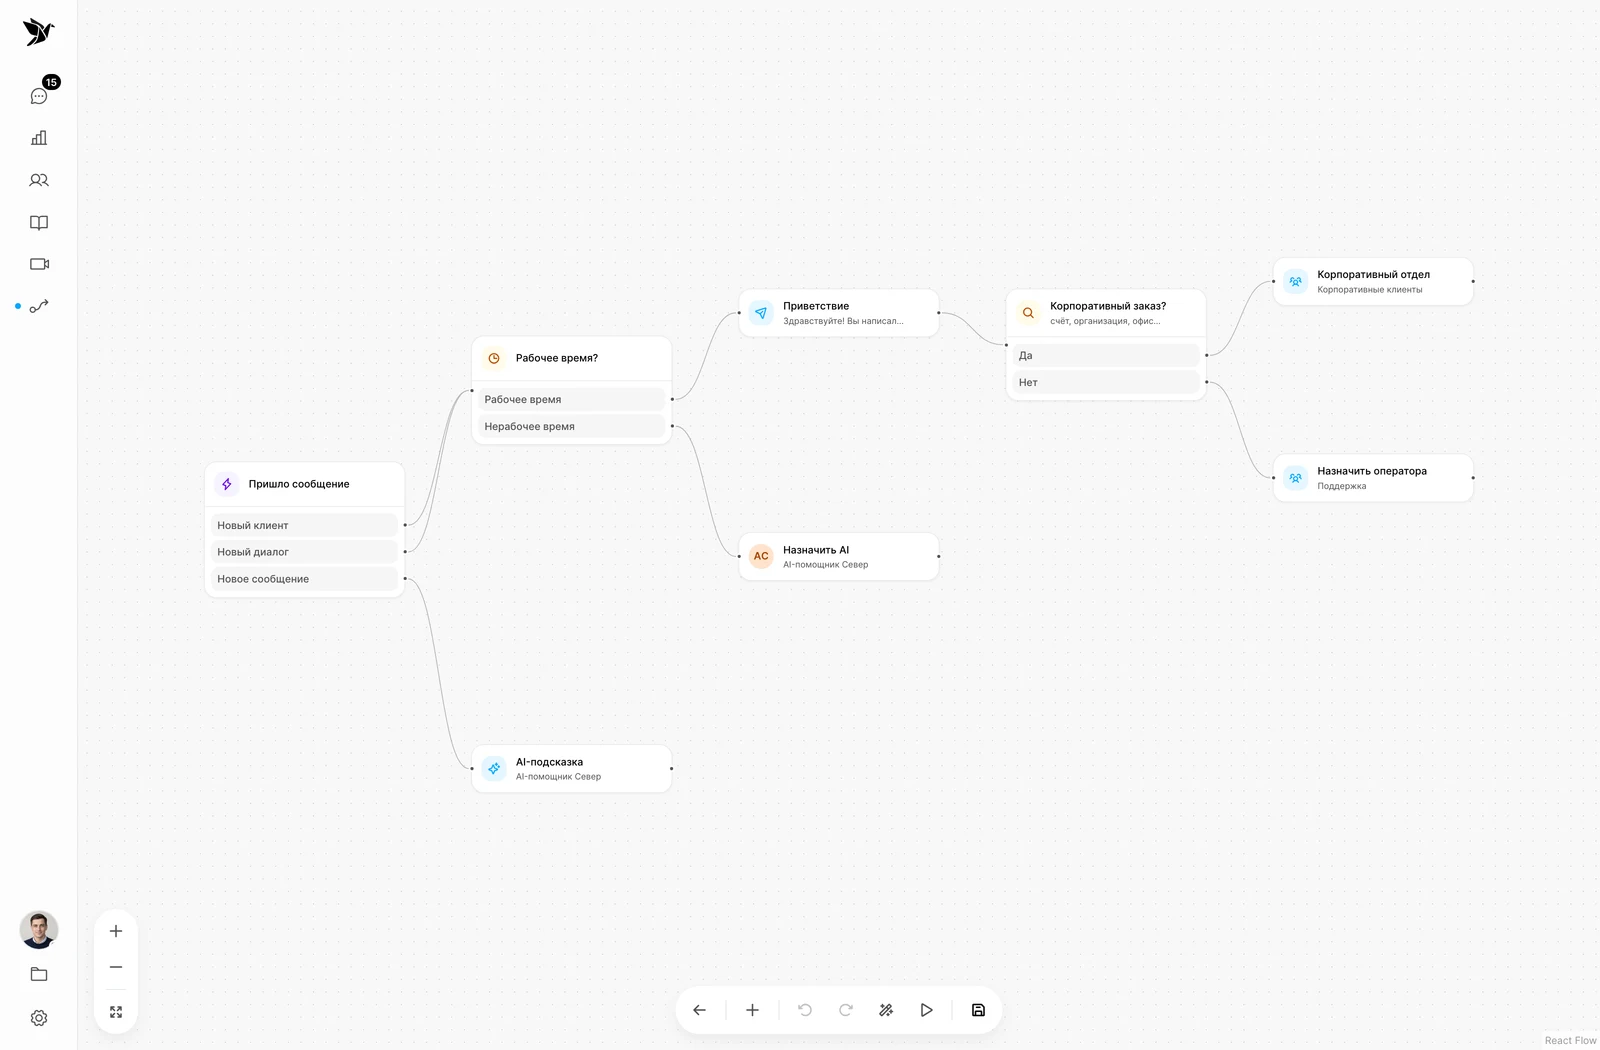
Task: Select the 'Да' branch row
Action: click(1106, 355)
